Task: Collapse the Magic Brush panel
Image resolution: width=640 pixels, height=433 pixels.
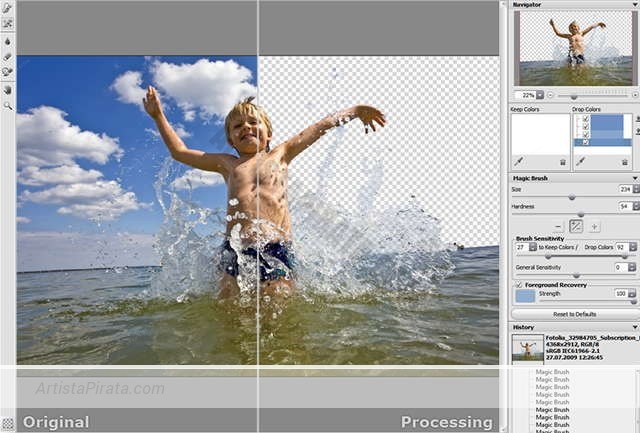Action: click(634, 177)
